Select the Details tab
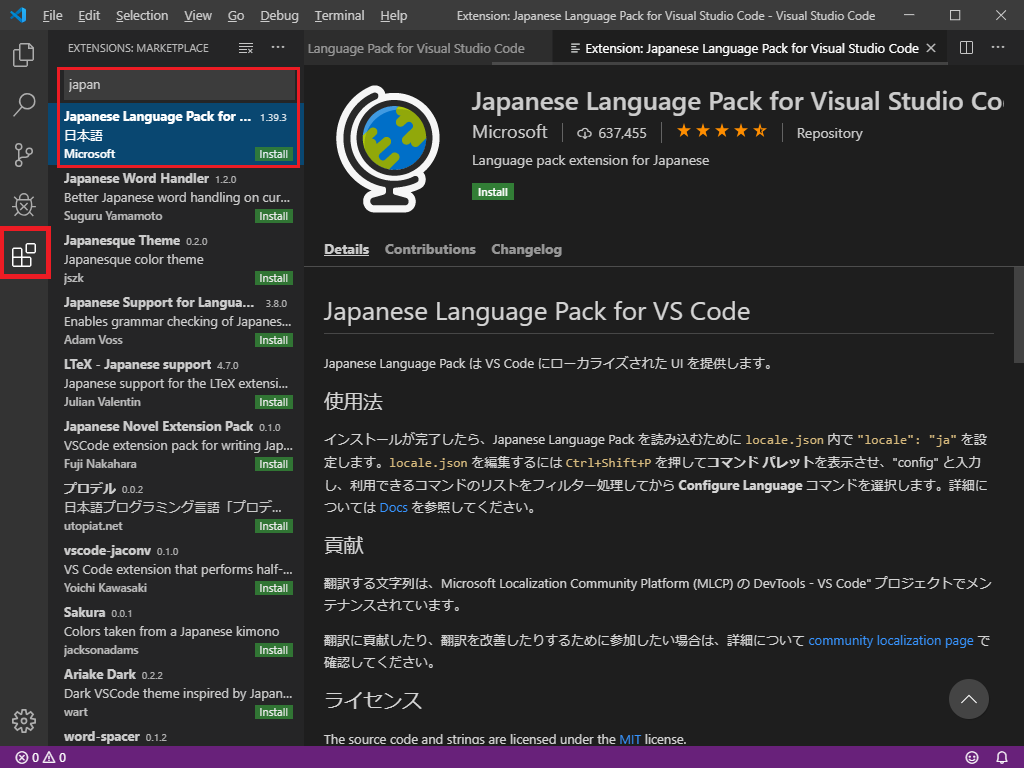 346,249
